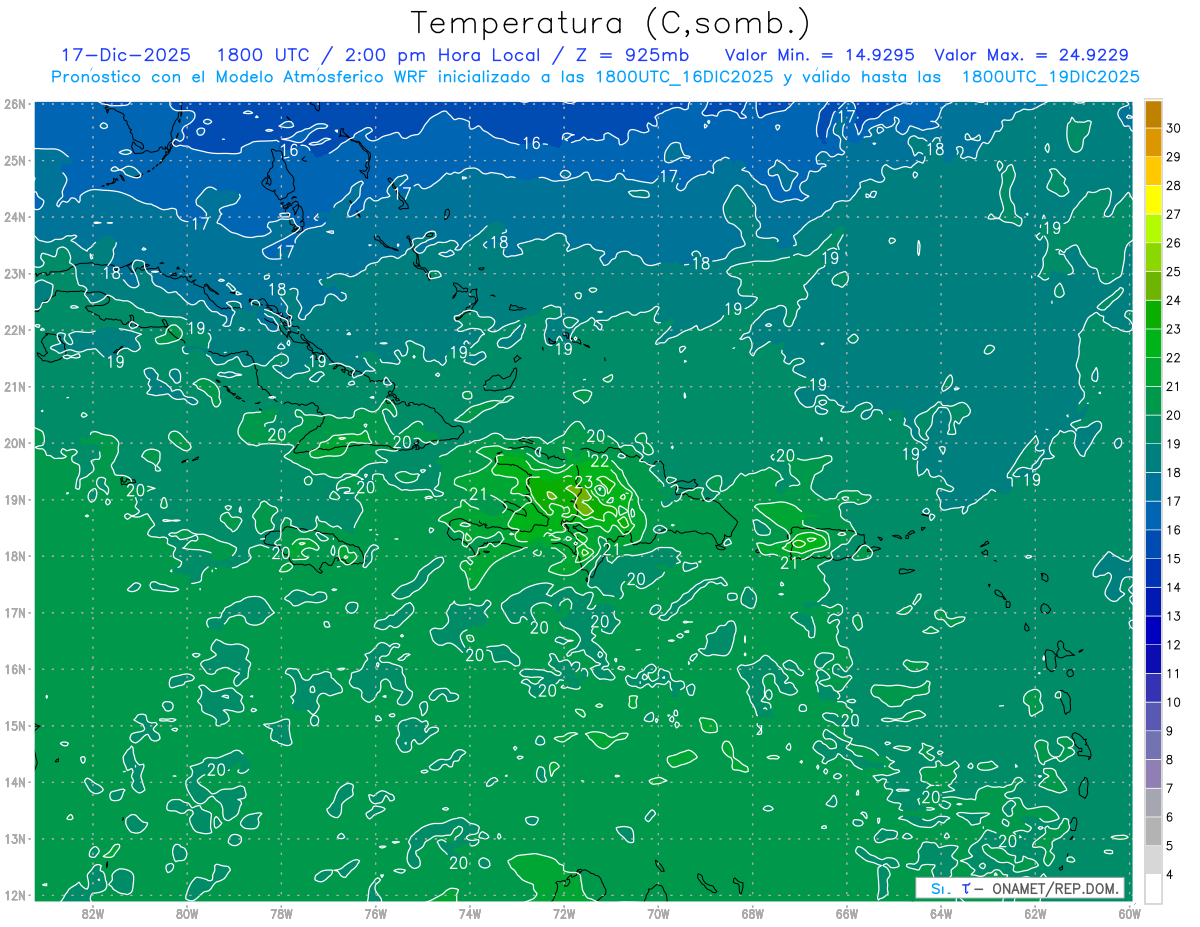1200x927 pixels.
Task: Click the '30' label on the color scale
Action: point(1173,128)
